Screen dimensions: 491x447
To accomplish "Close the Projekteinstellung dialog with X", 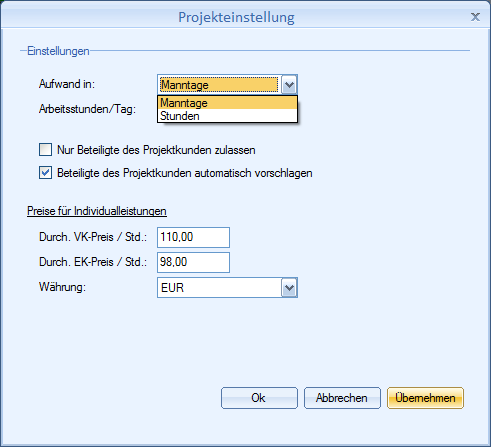I will [x=475, y=17].
